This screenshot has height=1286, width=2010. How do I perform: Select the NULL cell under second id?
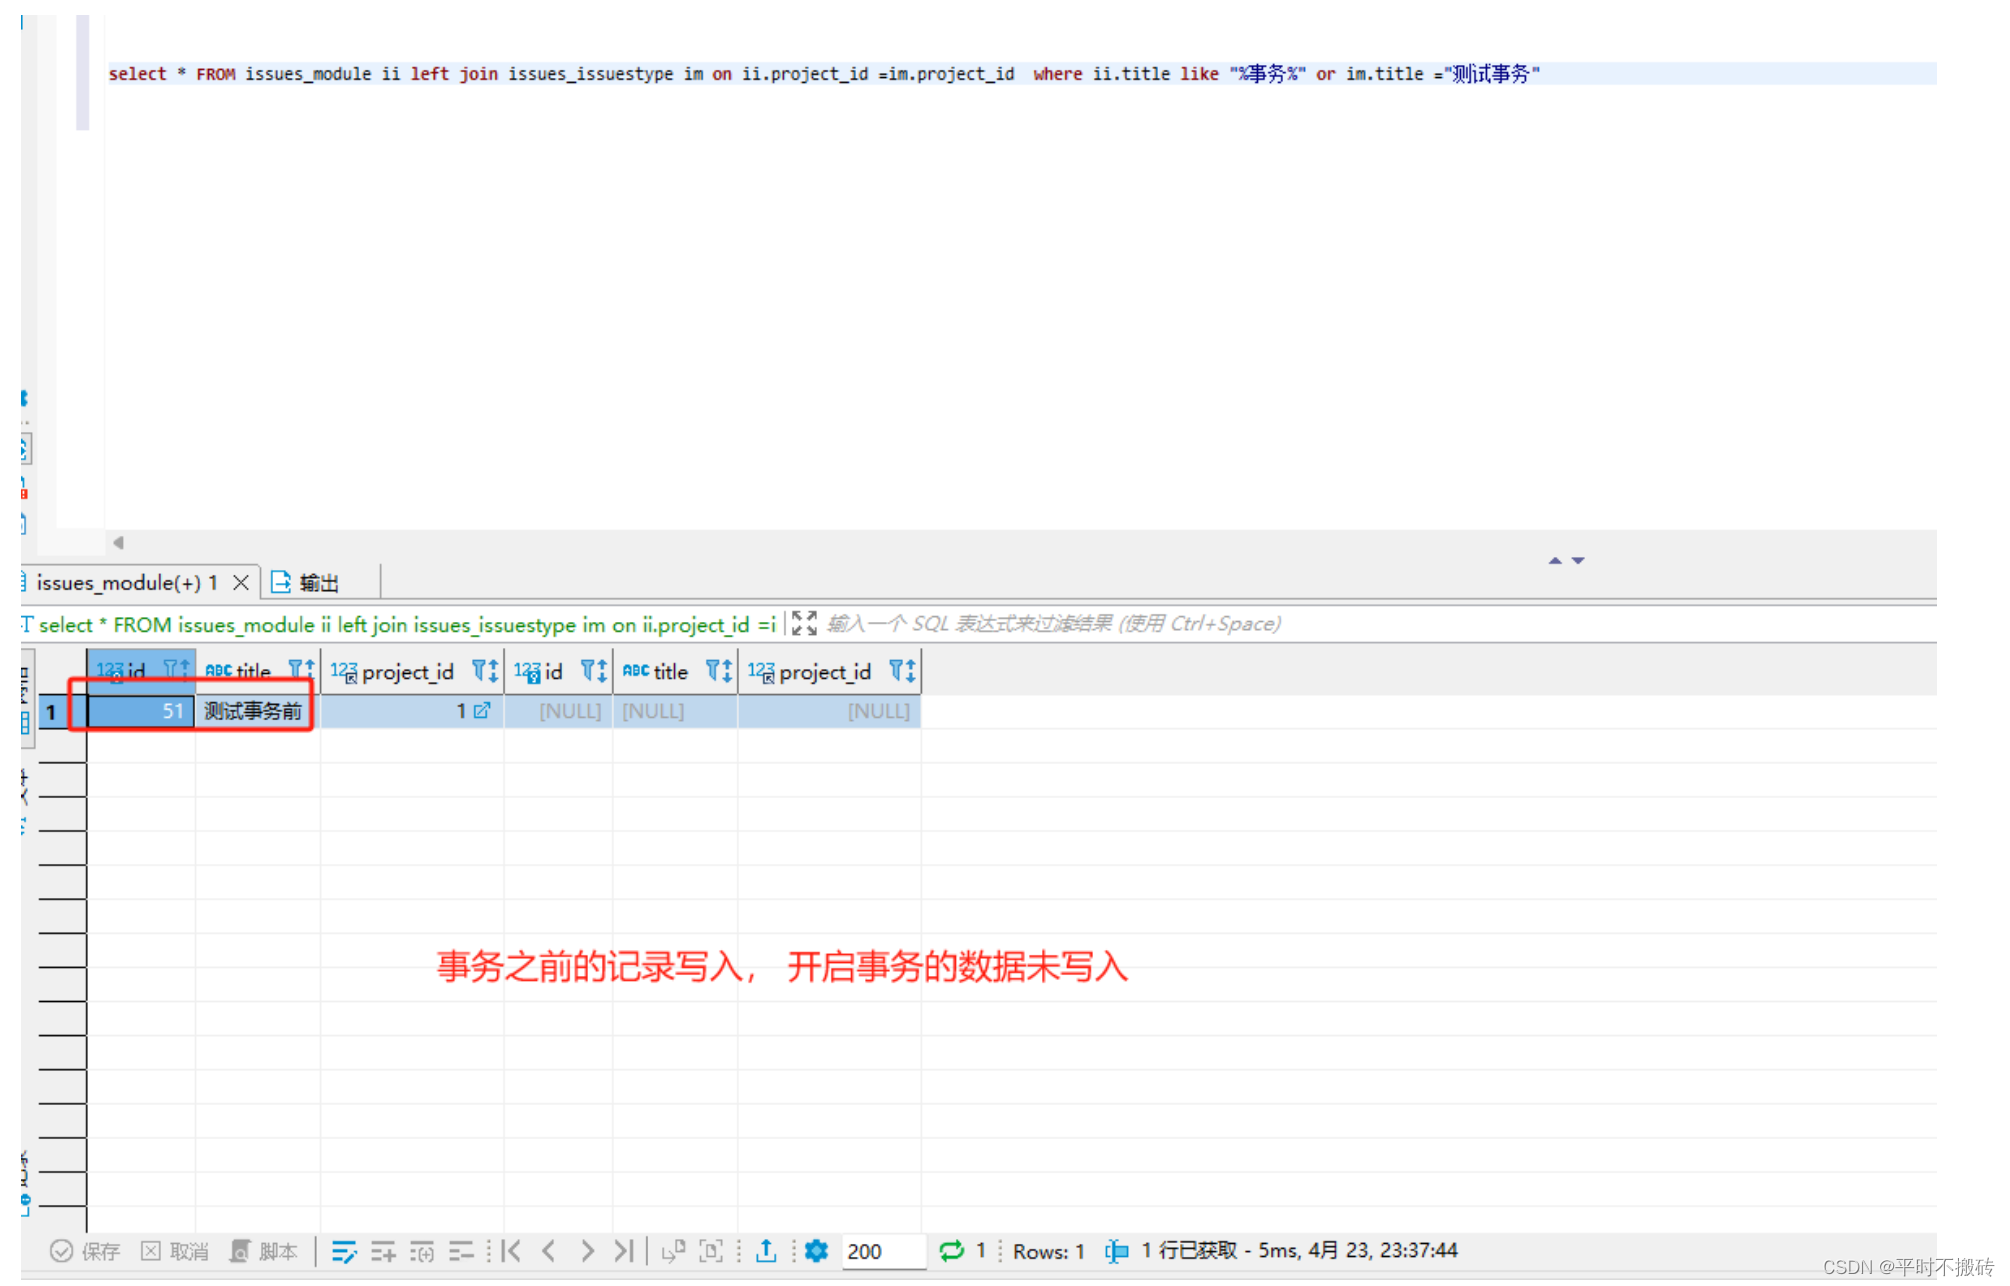click(558, 711)
